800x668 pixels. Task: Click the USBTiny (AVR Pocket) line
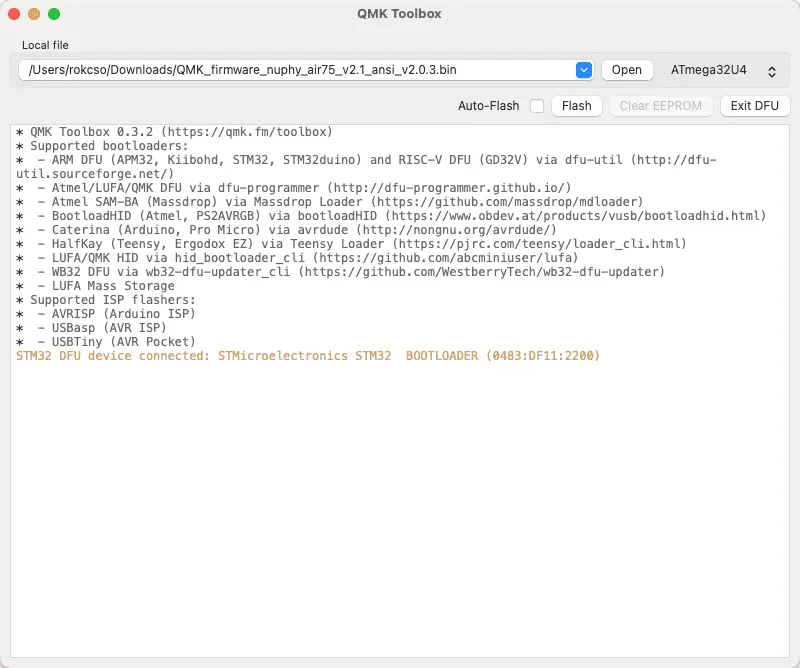(106, 341)
